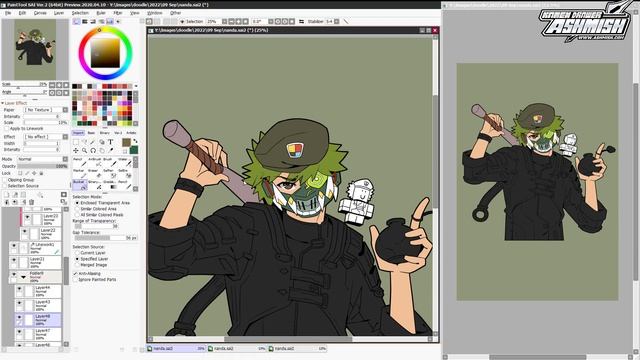The height and width of the screenshot is (360, 640).
Task: Select the Hand pan tool
Action: (x=102, y=151)
